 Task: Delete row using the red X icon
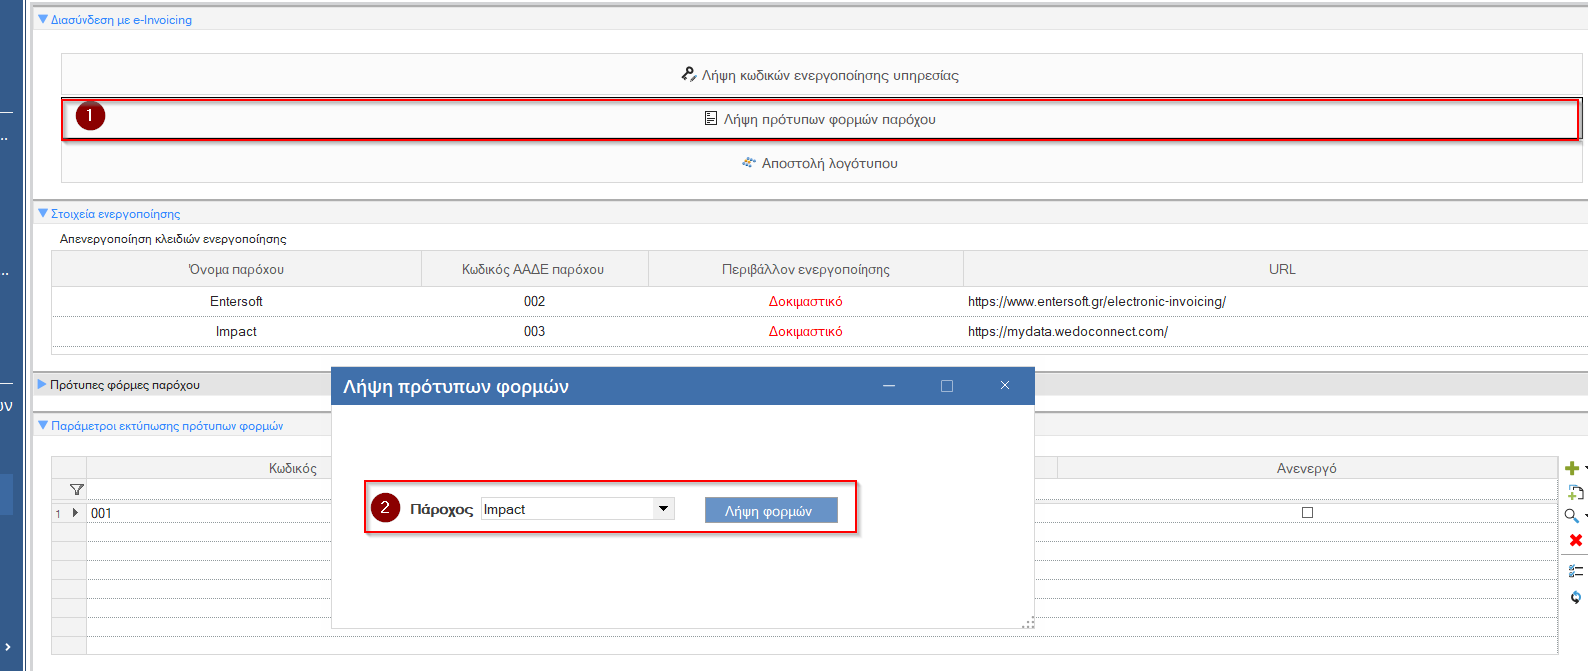[1576, 540]
